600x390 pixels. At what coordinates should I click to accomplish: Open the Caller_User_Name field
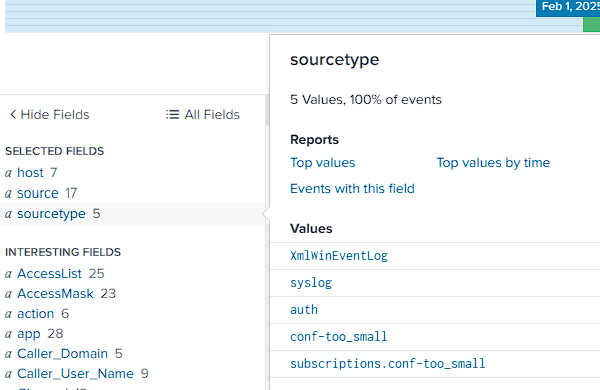pos(75,374)
